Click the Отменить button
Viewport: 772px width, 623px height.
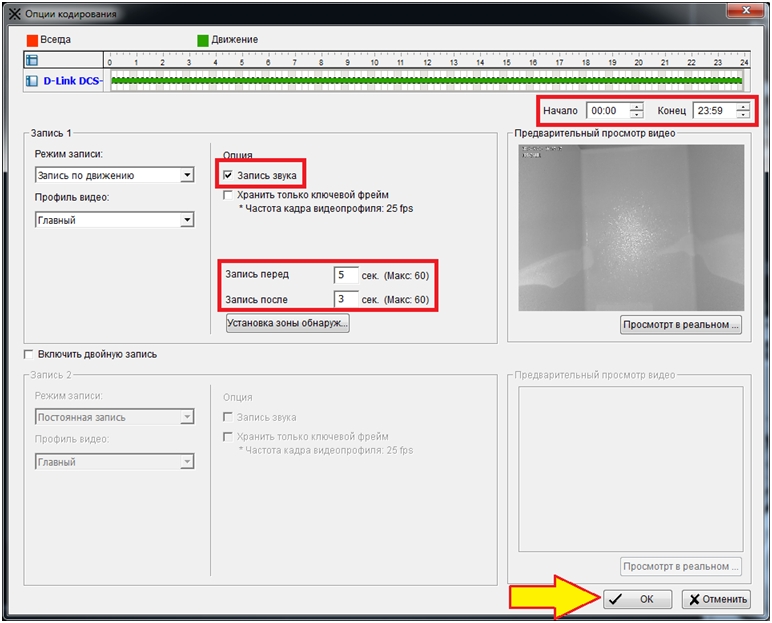(x=716, y=599)
